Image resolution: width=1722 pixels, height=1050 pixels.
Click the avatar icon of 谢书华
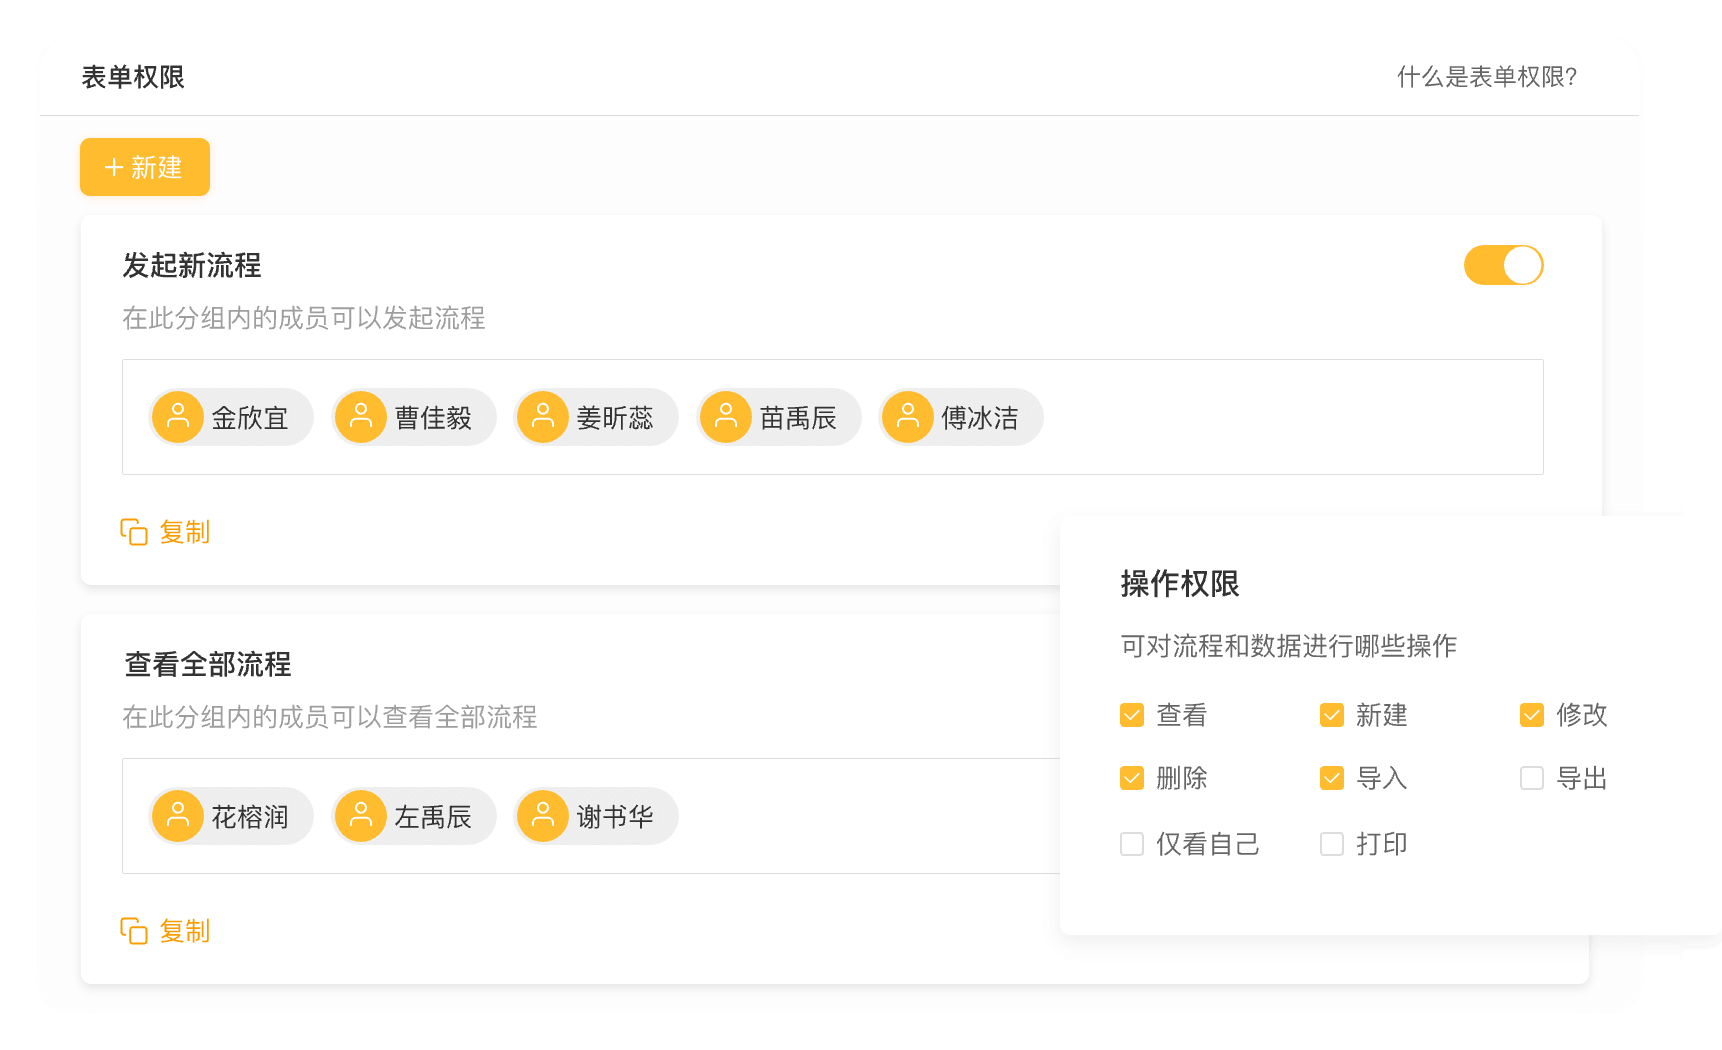(543, 816)
